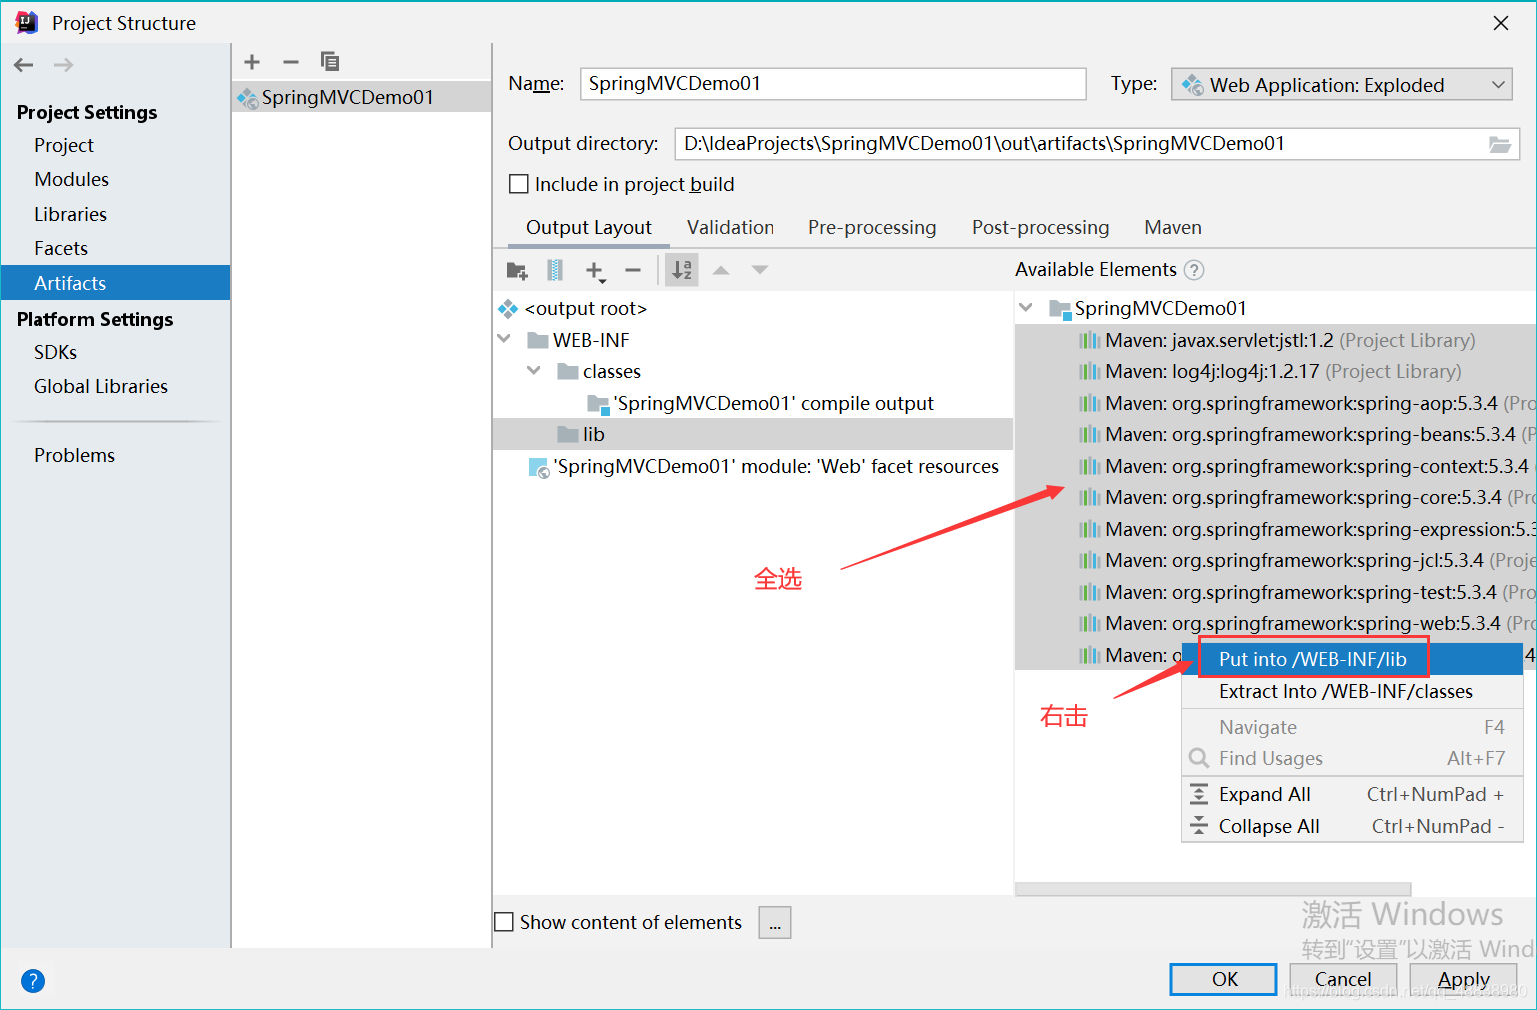
Task: Click the Apply button
Action: (1463, 979)
